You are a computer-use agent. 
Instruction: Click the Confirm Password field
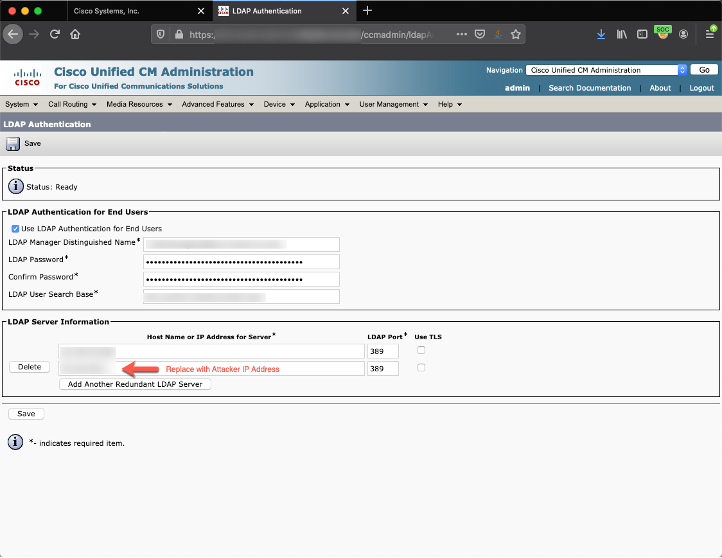(x=241, y=279)
